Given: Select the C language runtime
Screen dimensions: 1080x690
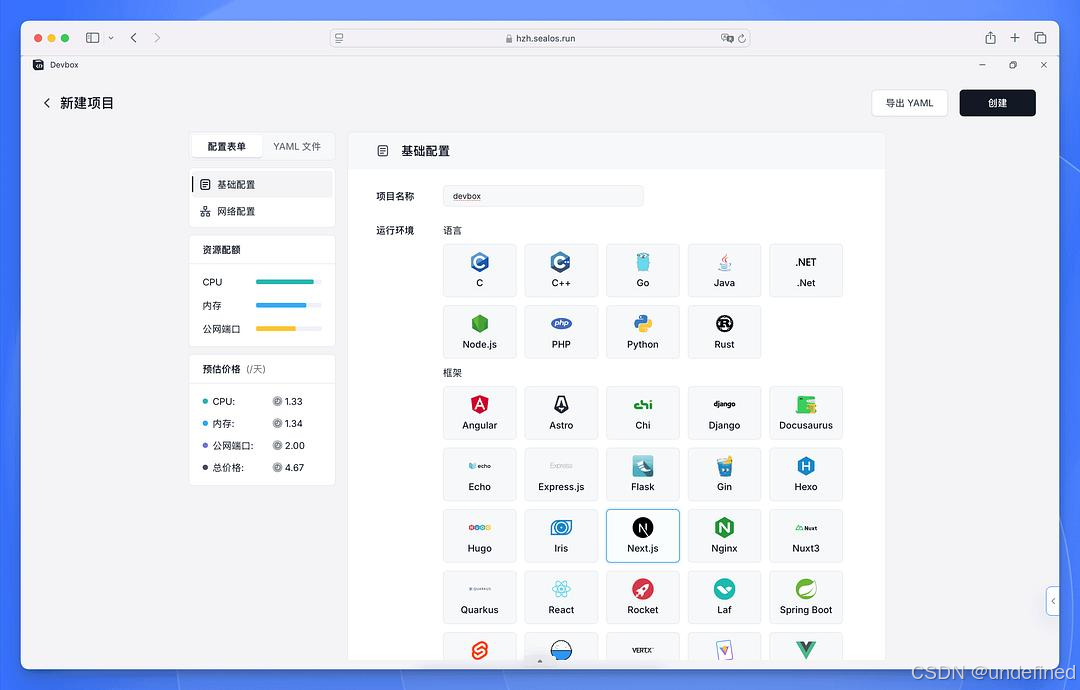Looking at the screenshot, I should [x=479, y=271].
